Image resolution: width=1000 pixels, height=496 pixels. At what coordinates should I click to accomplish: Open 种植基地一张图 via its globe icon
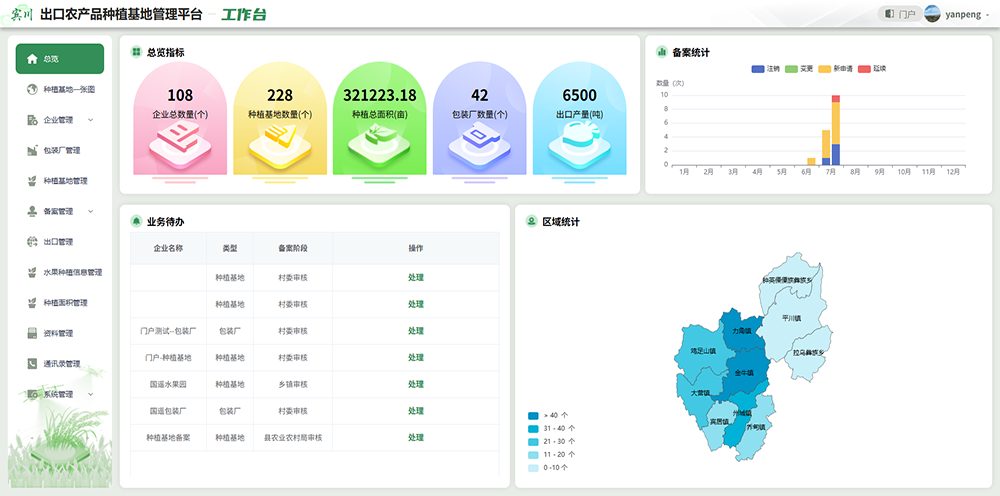coord(32,90)
